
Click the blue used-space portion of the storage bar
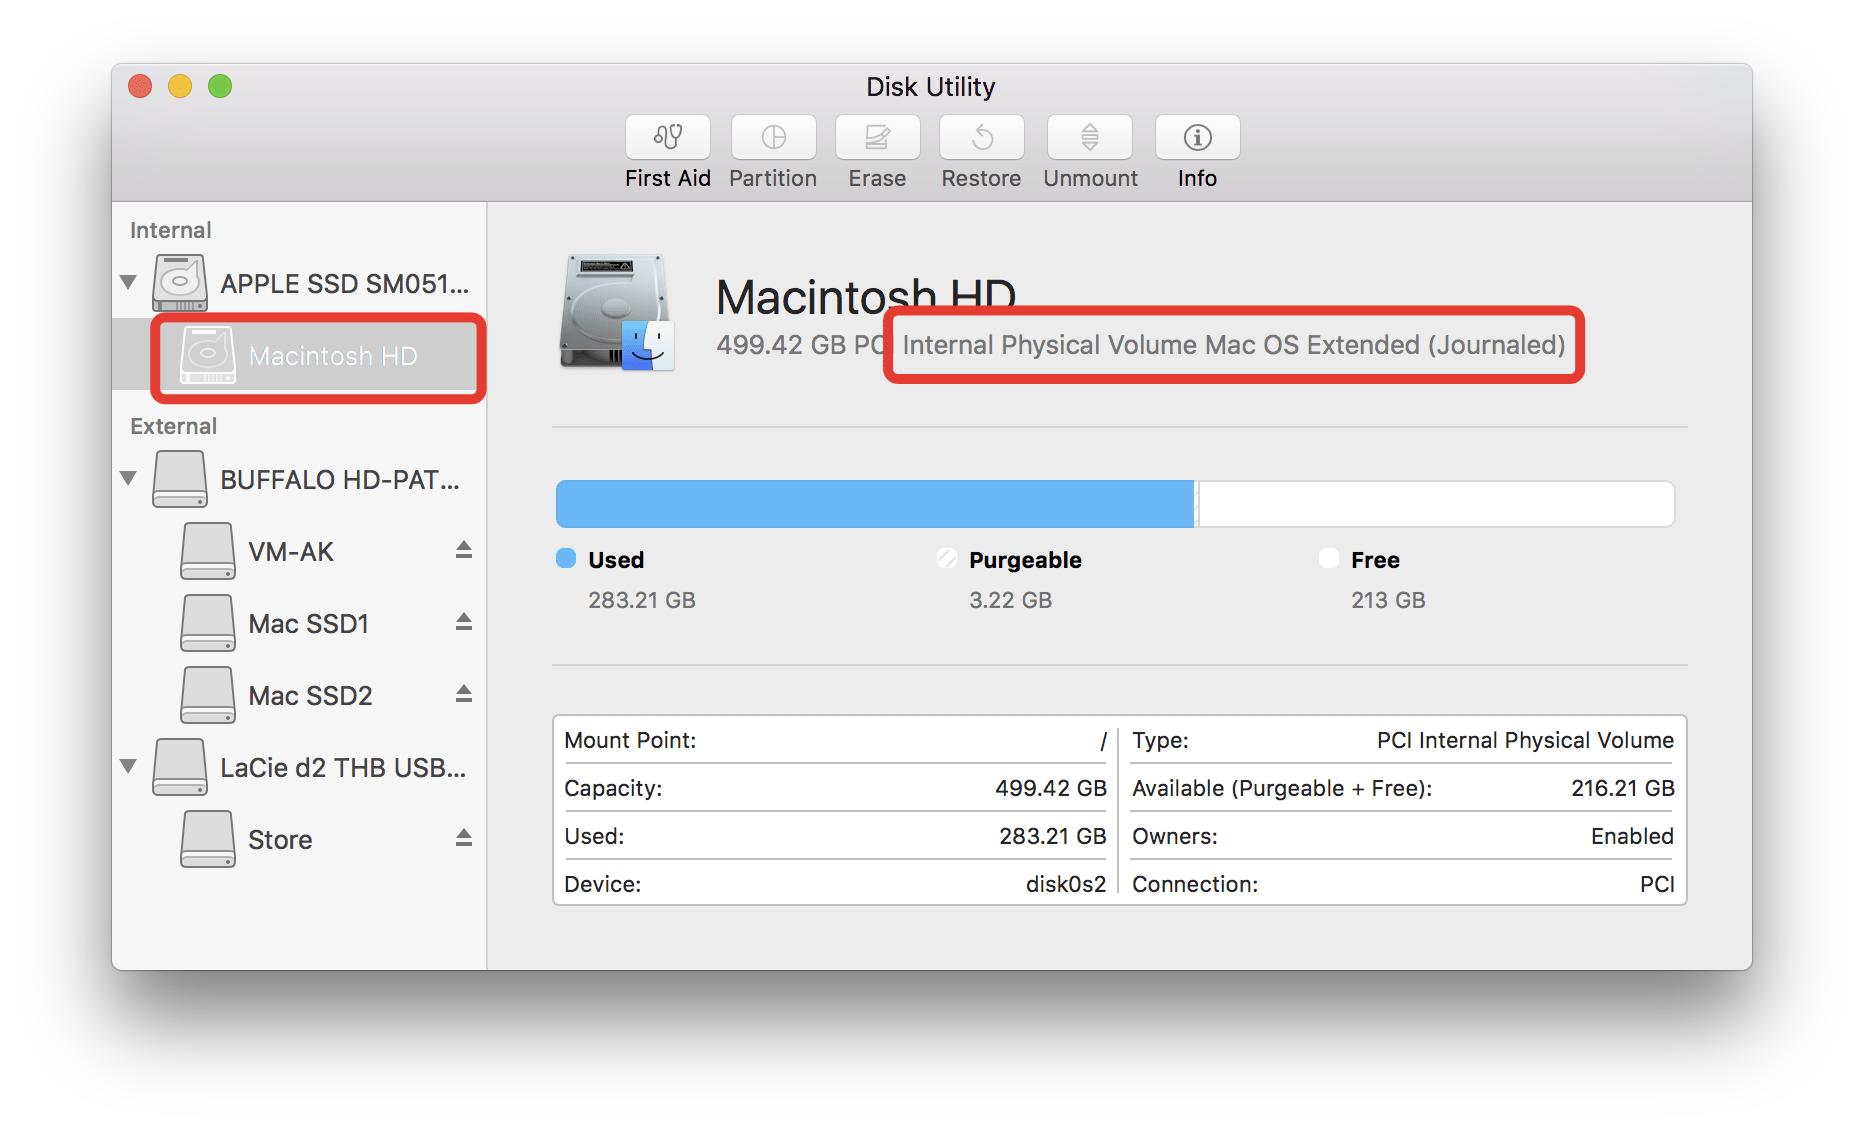point(875,503)
